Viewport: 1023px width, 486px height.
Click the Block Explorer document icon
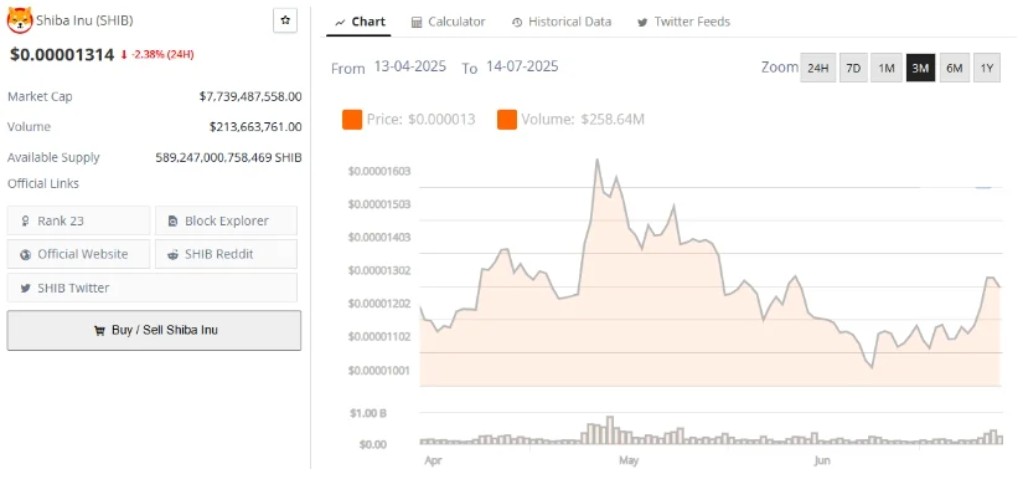pyautogui.click(x=173, y=221)
